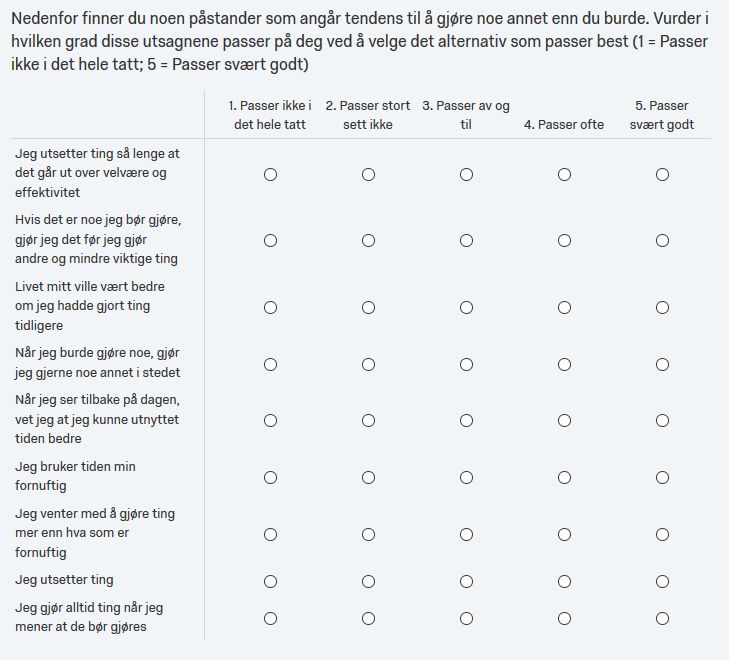Click the statement 'Jeg bruker tiden min fornuftig'
The width and height of the screenshot is (729, 660).
[75, 476]
